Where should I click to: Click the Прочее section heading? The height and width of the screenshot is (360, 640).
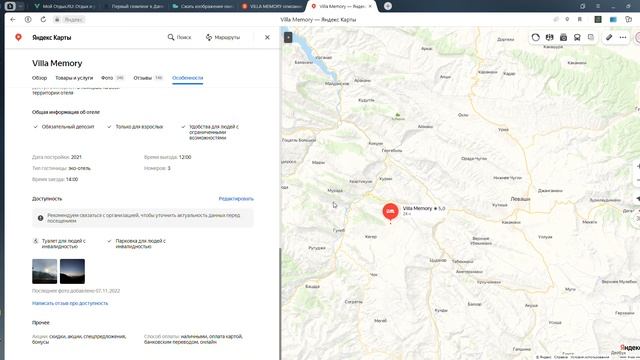coord(41,322)
